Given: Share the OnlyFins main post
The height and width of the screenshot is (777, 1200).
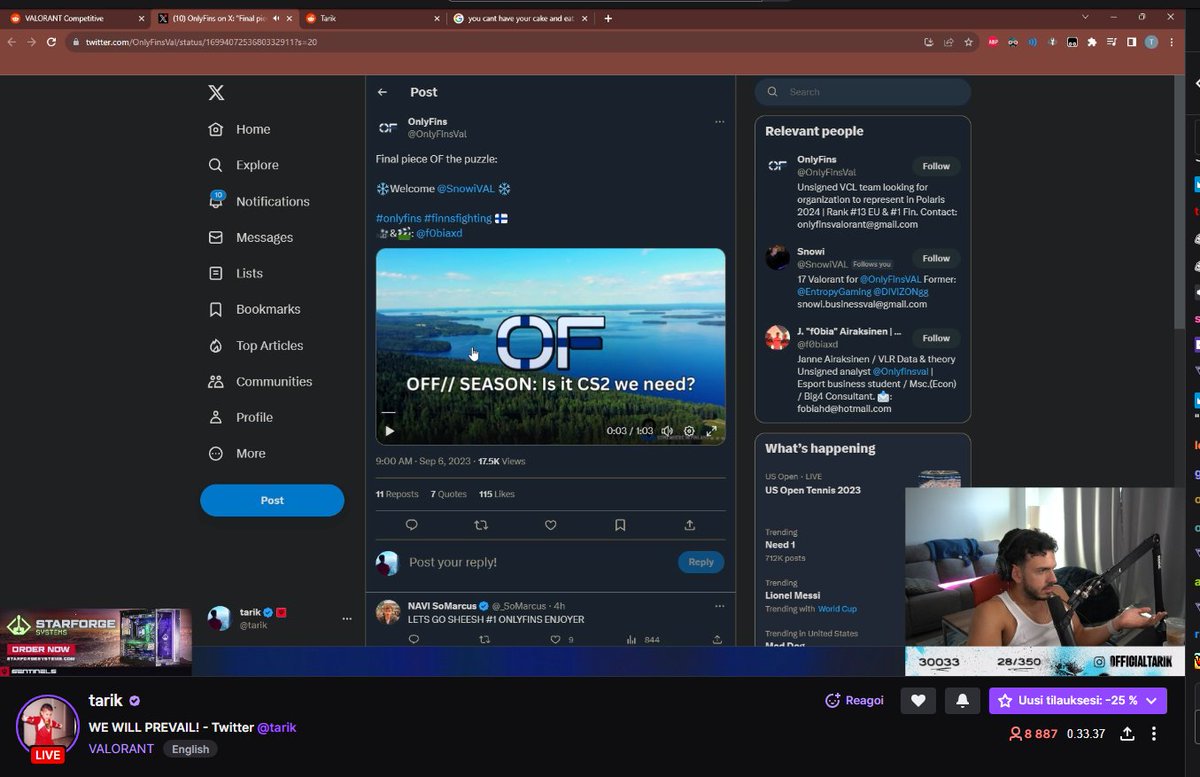Looking at the screenshot, I should point(689,525).
